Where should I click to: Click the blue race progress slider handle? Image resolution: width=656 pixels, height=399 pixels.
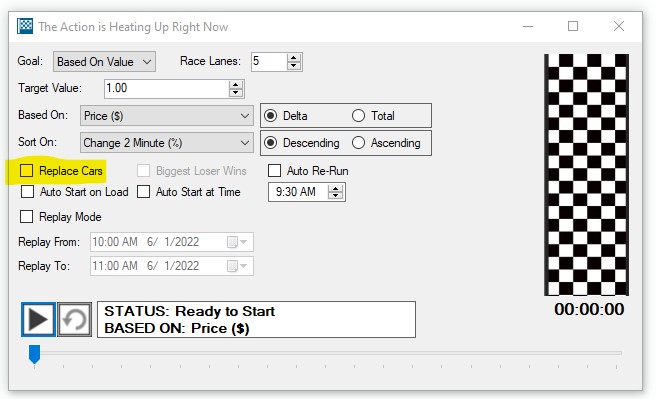(34, 354)
